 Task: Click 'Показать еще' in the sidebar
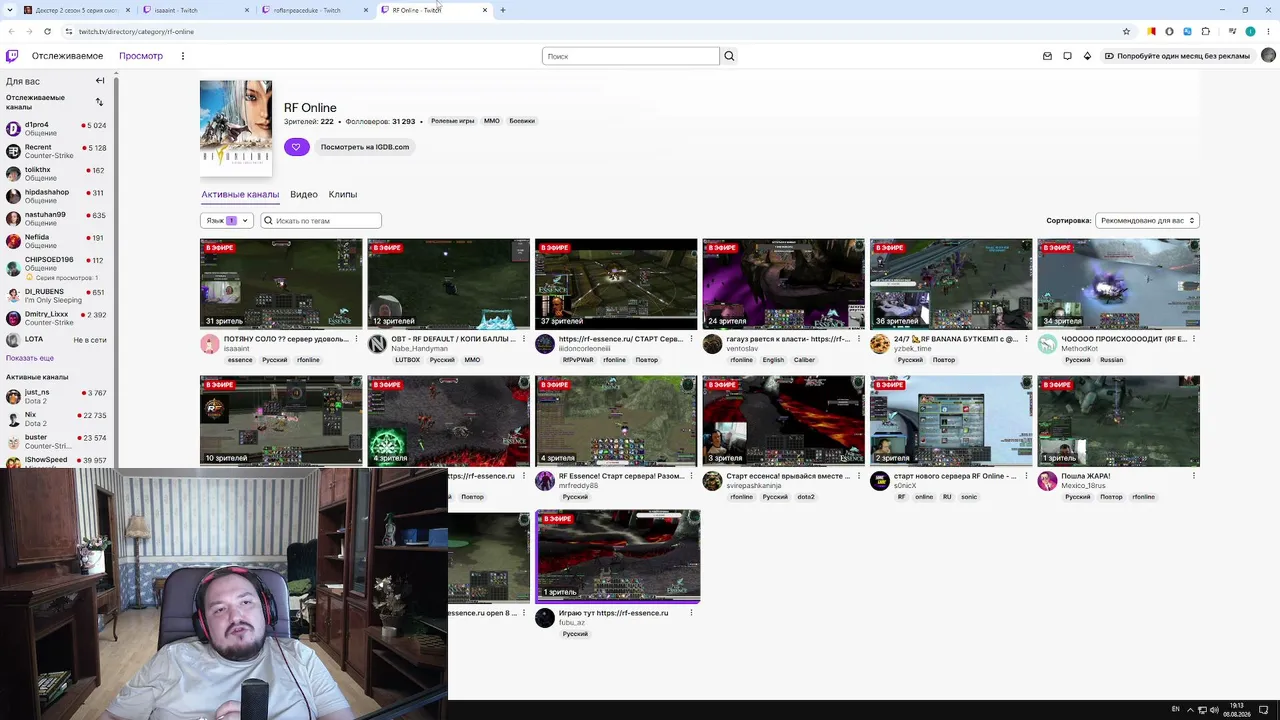(30, 358)
